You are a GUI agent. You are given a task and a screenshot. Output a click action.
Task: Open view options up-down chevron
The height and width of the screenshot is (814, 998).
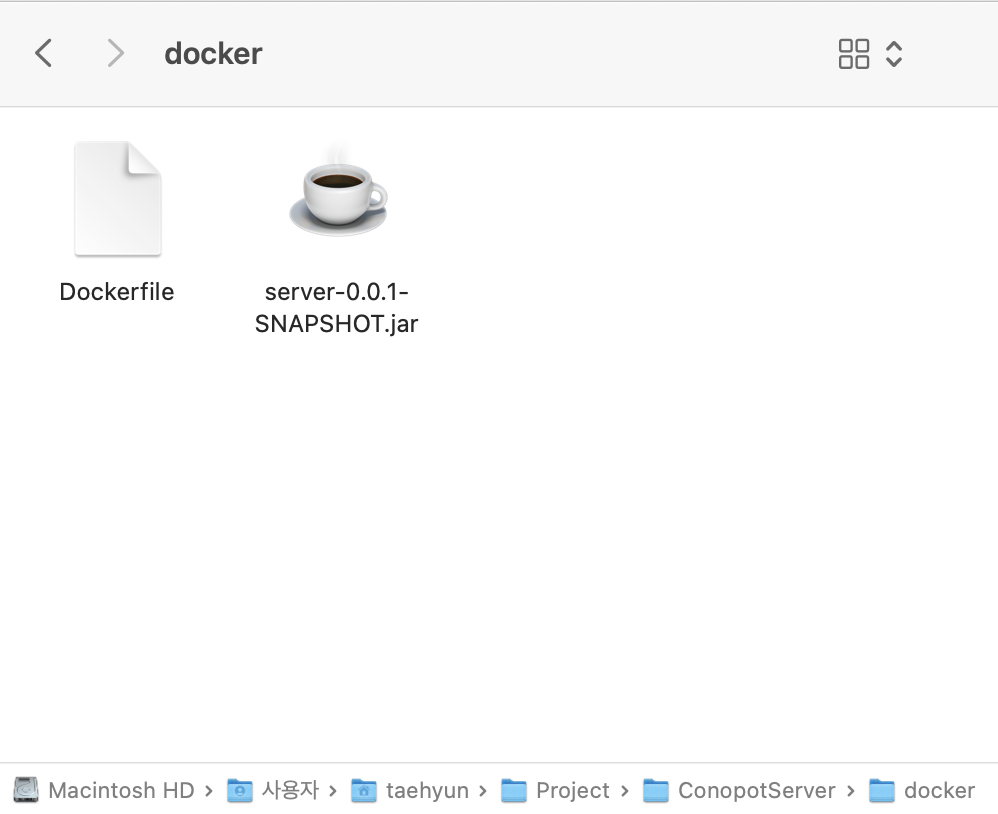(894, 53)
